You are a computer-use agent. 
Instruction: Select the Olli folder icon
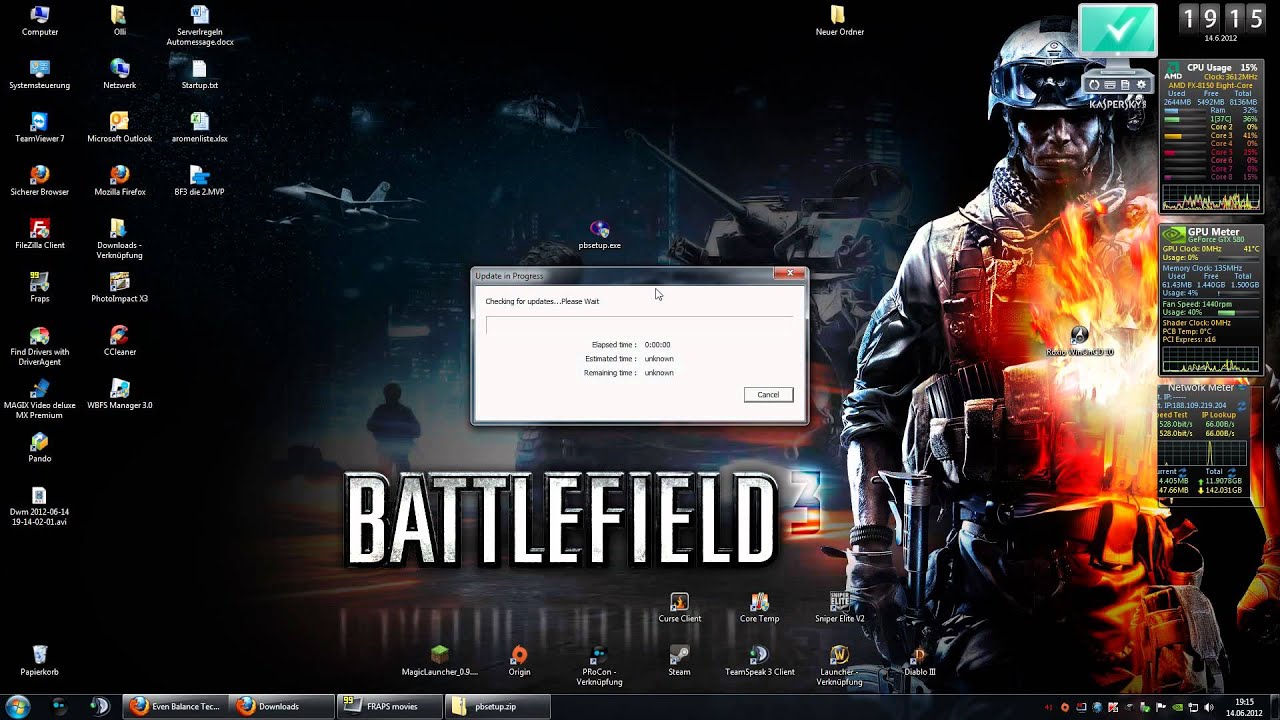119,21
